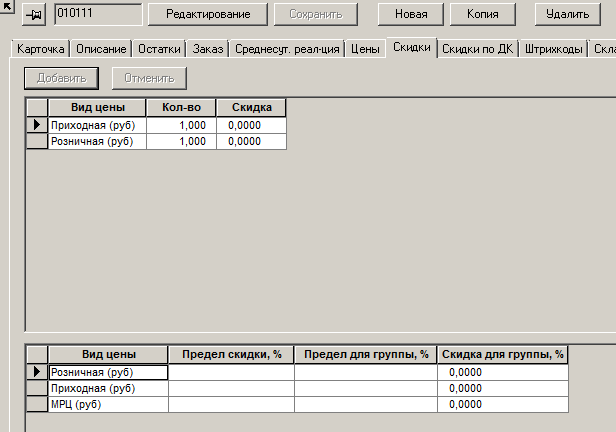Click the Редактирование button

[x=208, y=15]
